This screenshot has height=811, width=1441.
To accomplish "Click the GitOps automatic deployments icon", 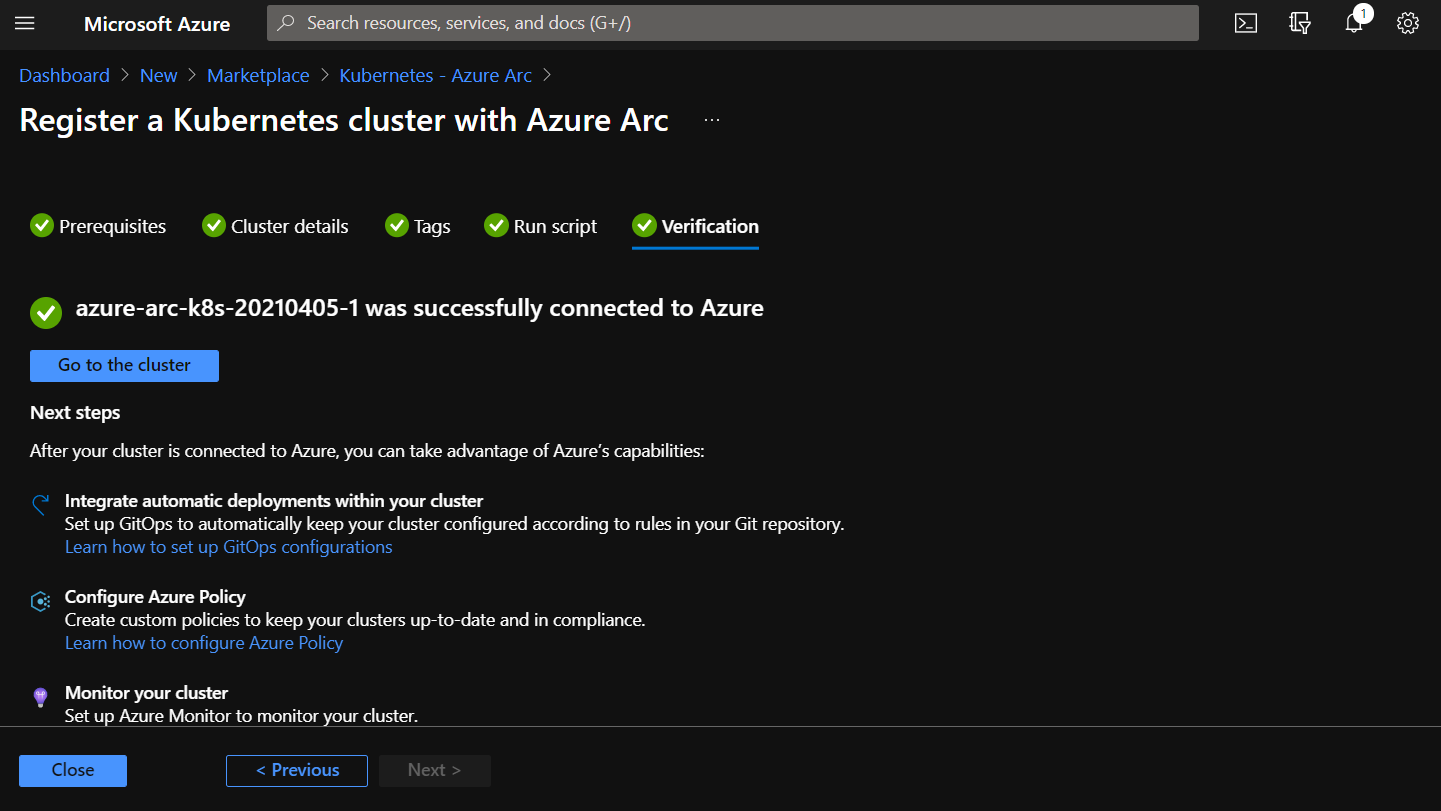I will (x=41, y=504).
